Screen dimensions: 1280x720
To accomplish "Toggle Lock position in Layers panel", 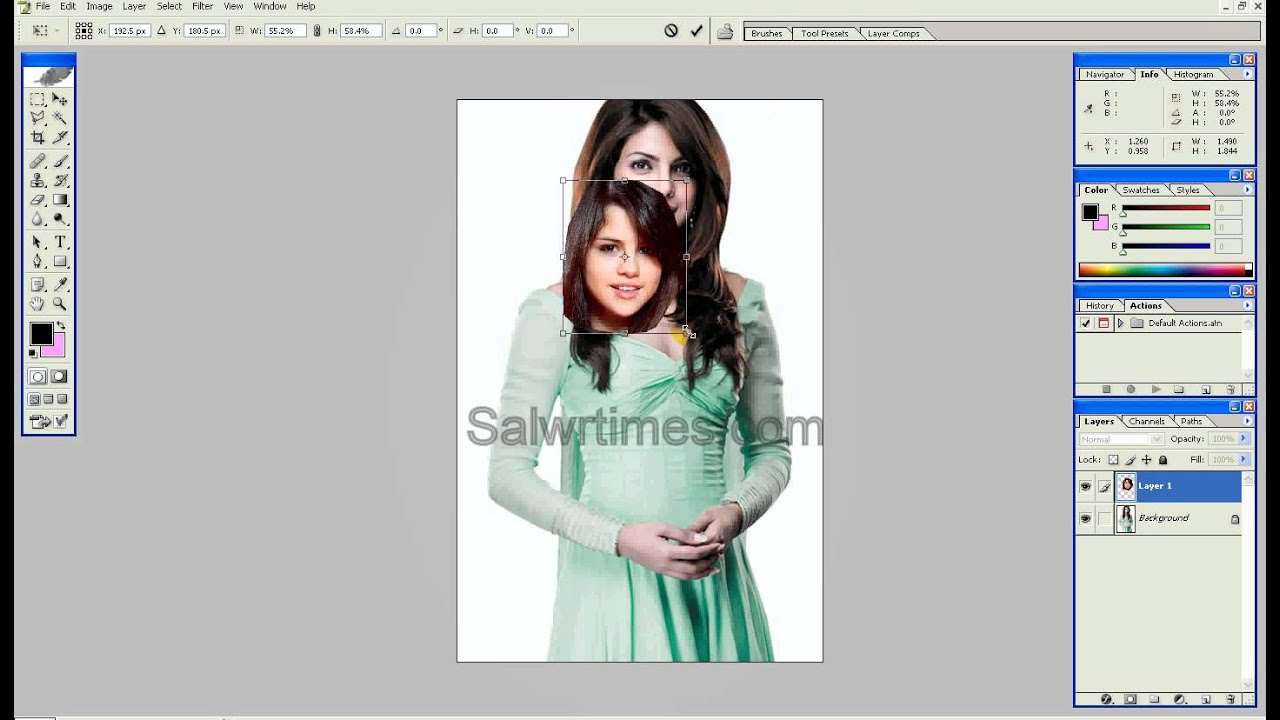I will pyautogui.click(x=1146, y=460).
